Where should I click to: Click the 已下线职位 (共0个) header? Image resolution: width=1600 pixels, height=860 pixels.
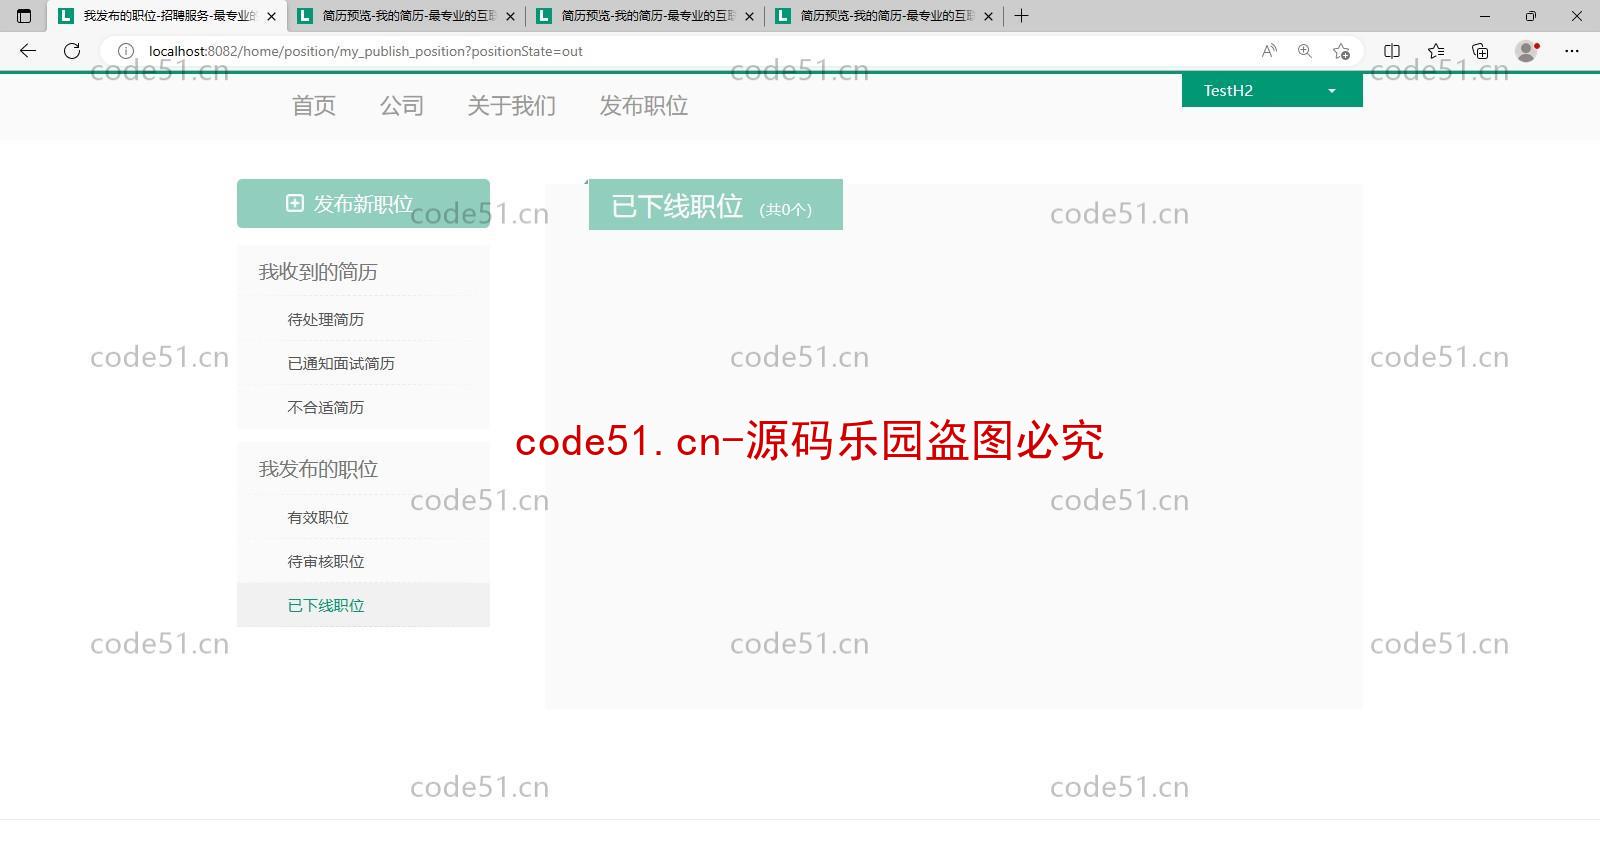(x=716, y=205)
